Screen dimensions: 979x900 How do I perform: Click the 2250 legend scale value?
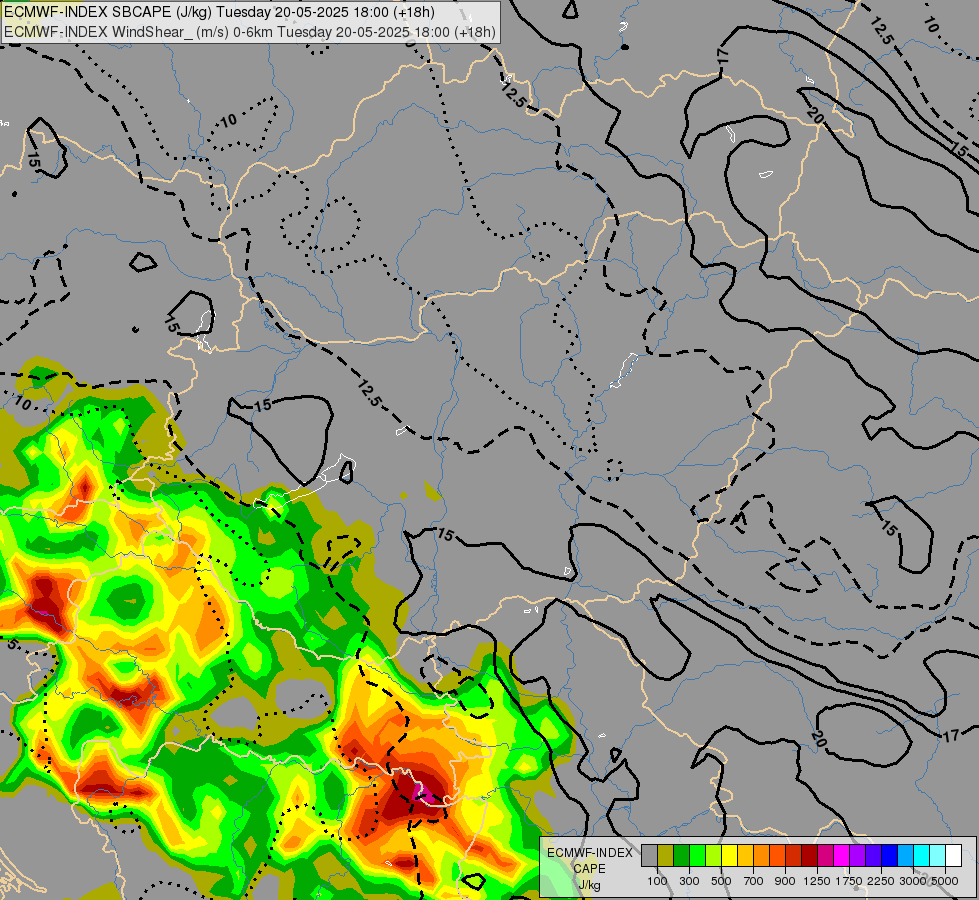(881, 881)
